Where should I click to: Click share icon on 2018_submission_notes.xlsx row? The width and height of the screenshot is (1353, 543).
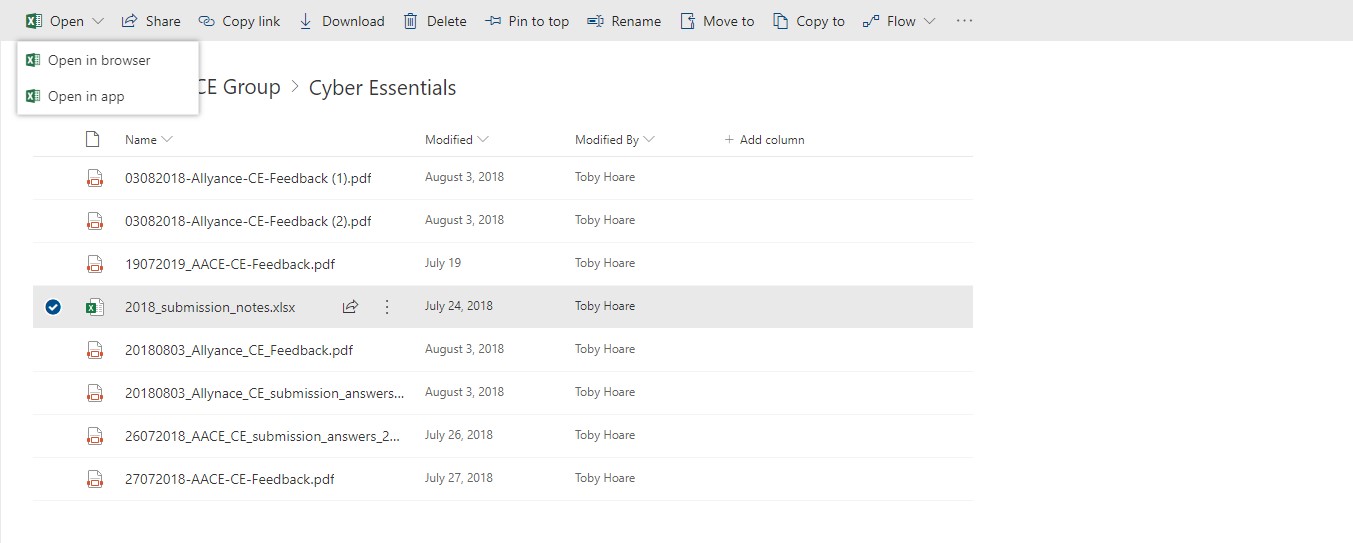350,307
